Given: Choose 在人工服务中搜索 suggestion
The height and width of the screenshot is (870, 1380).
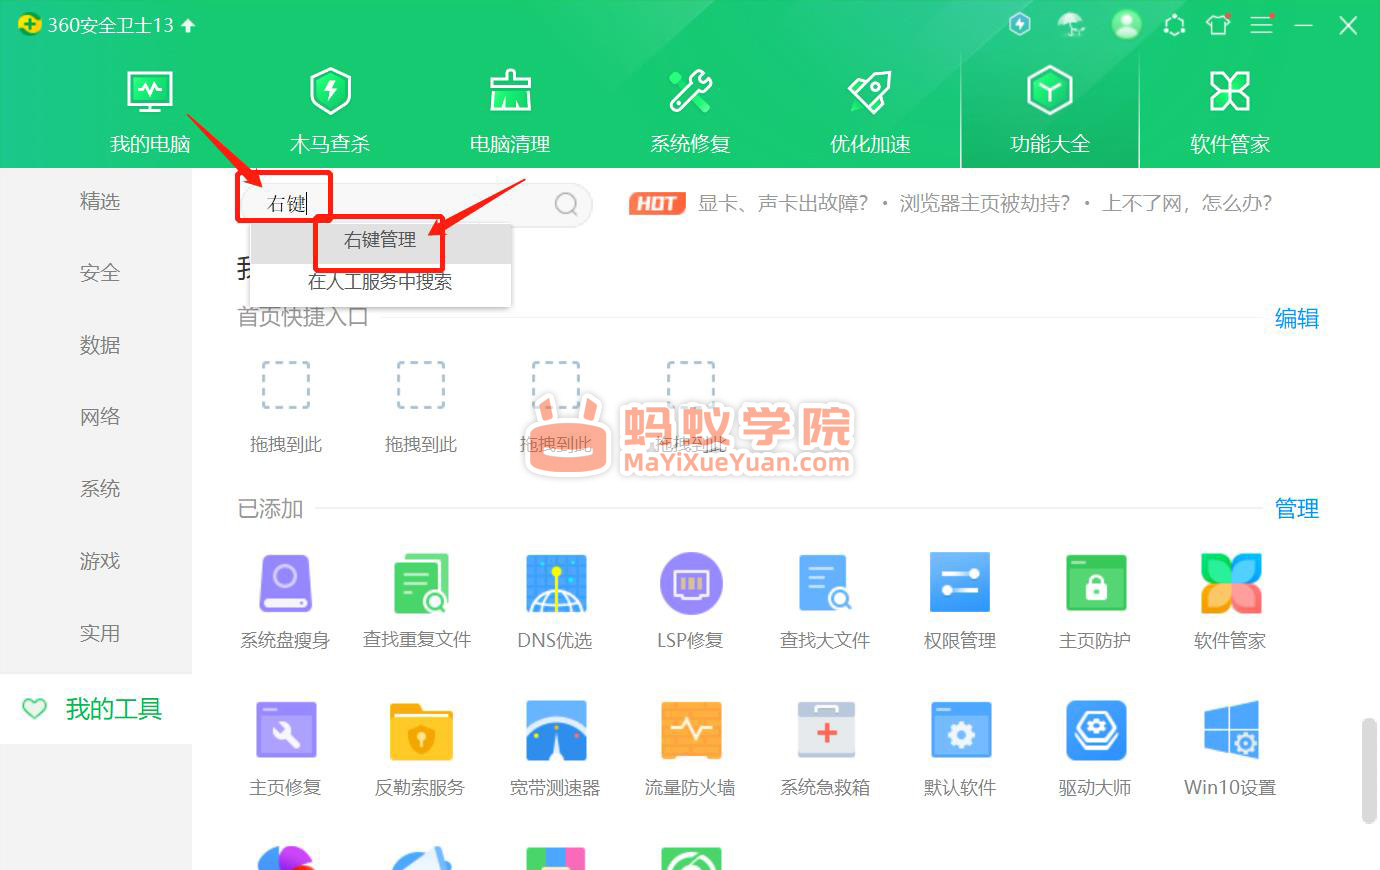Looking at the screenshot, I should (380, 282).
